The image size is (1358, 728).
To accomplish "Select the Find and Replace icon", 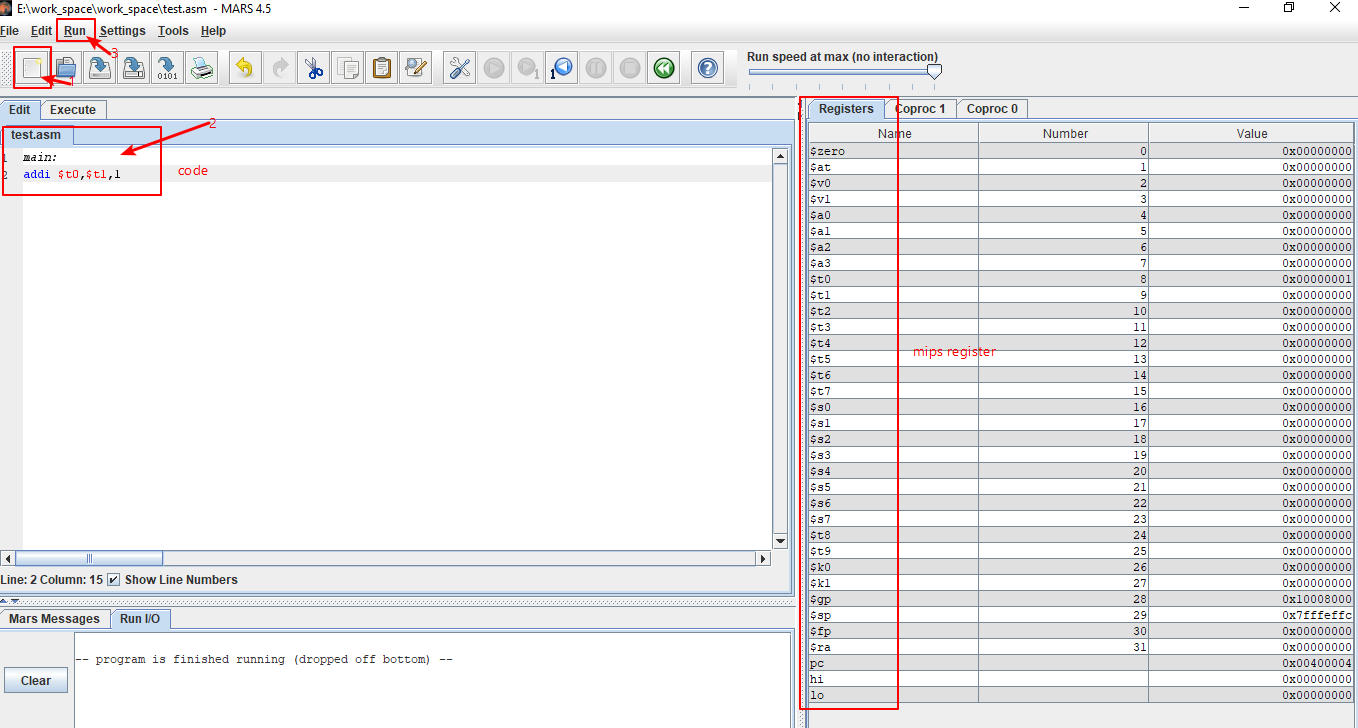I will coord(415,67).
